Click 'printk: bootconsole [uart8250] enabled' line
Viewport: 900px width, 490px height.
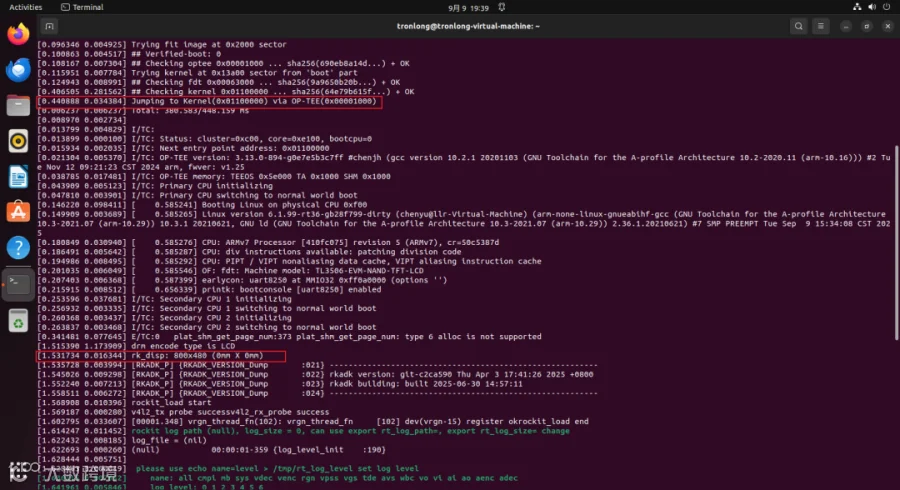pos(210,290)
